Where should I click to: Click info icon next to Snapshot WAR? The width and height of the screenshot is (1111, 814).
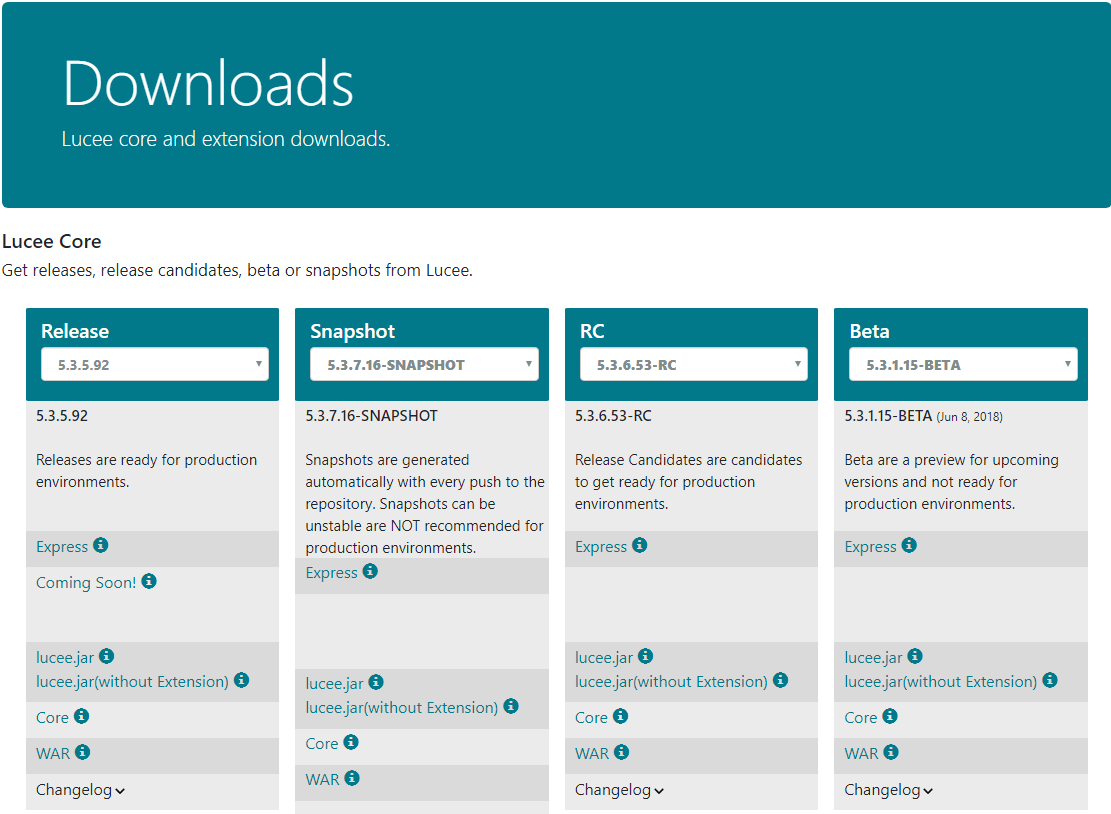352,778
